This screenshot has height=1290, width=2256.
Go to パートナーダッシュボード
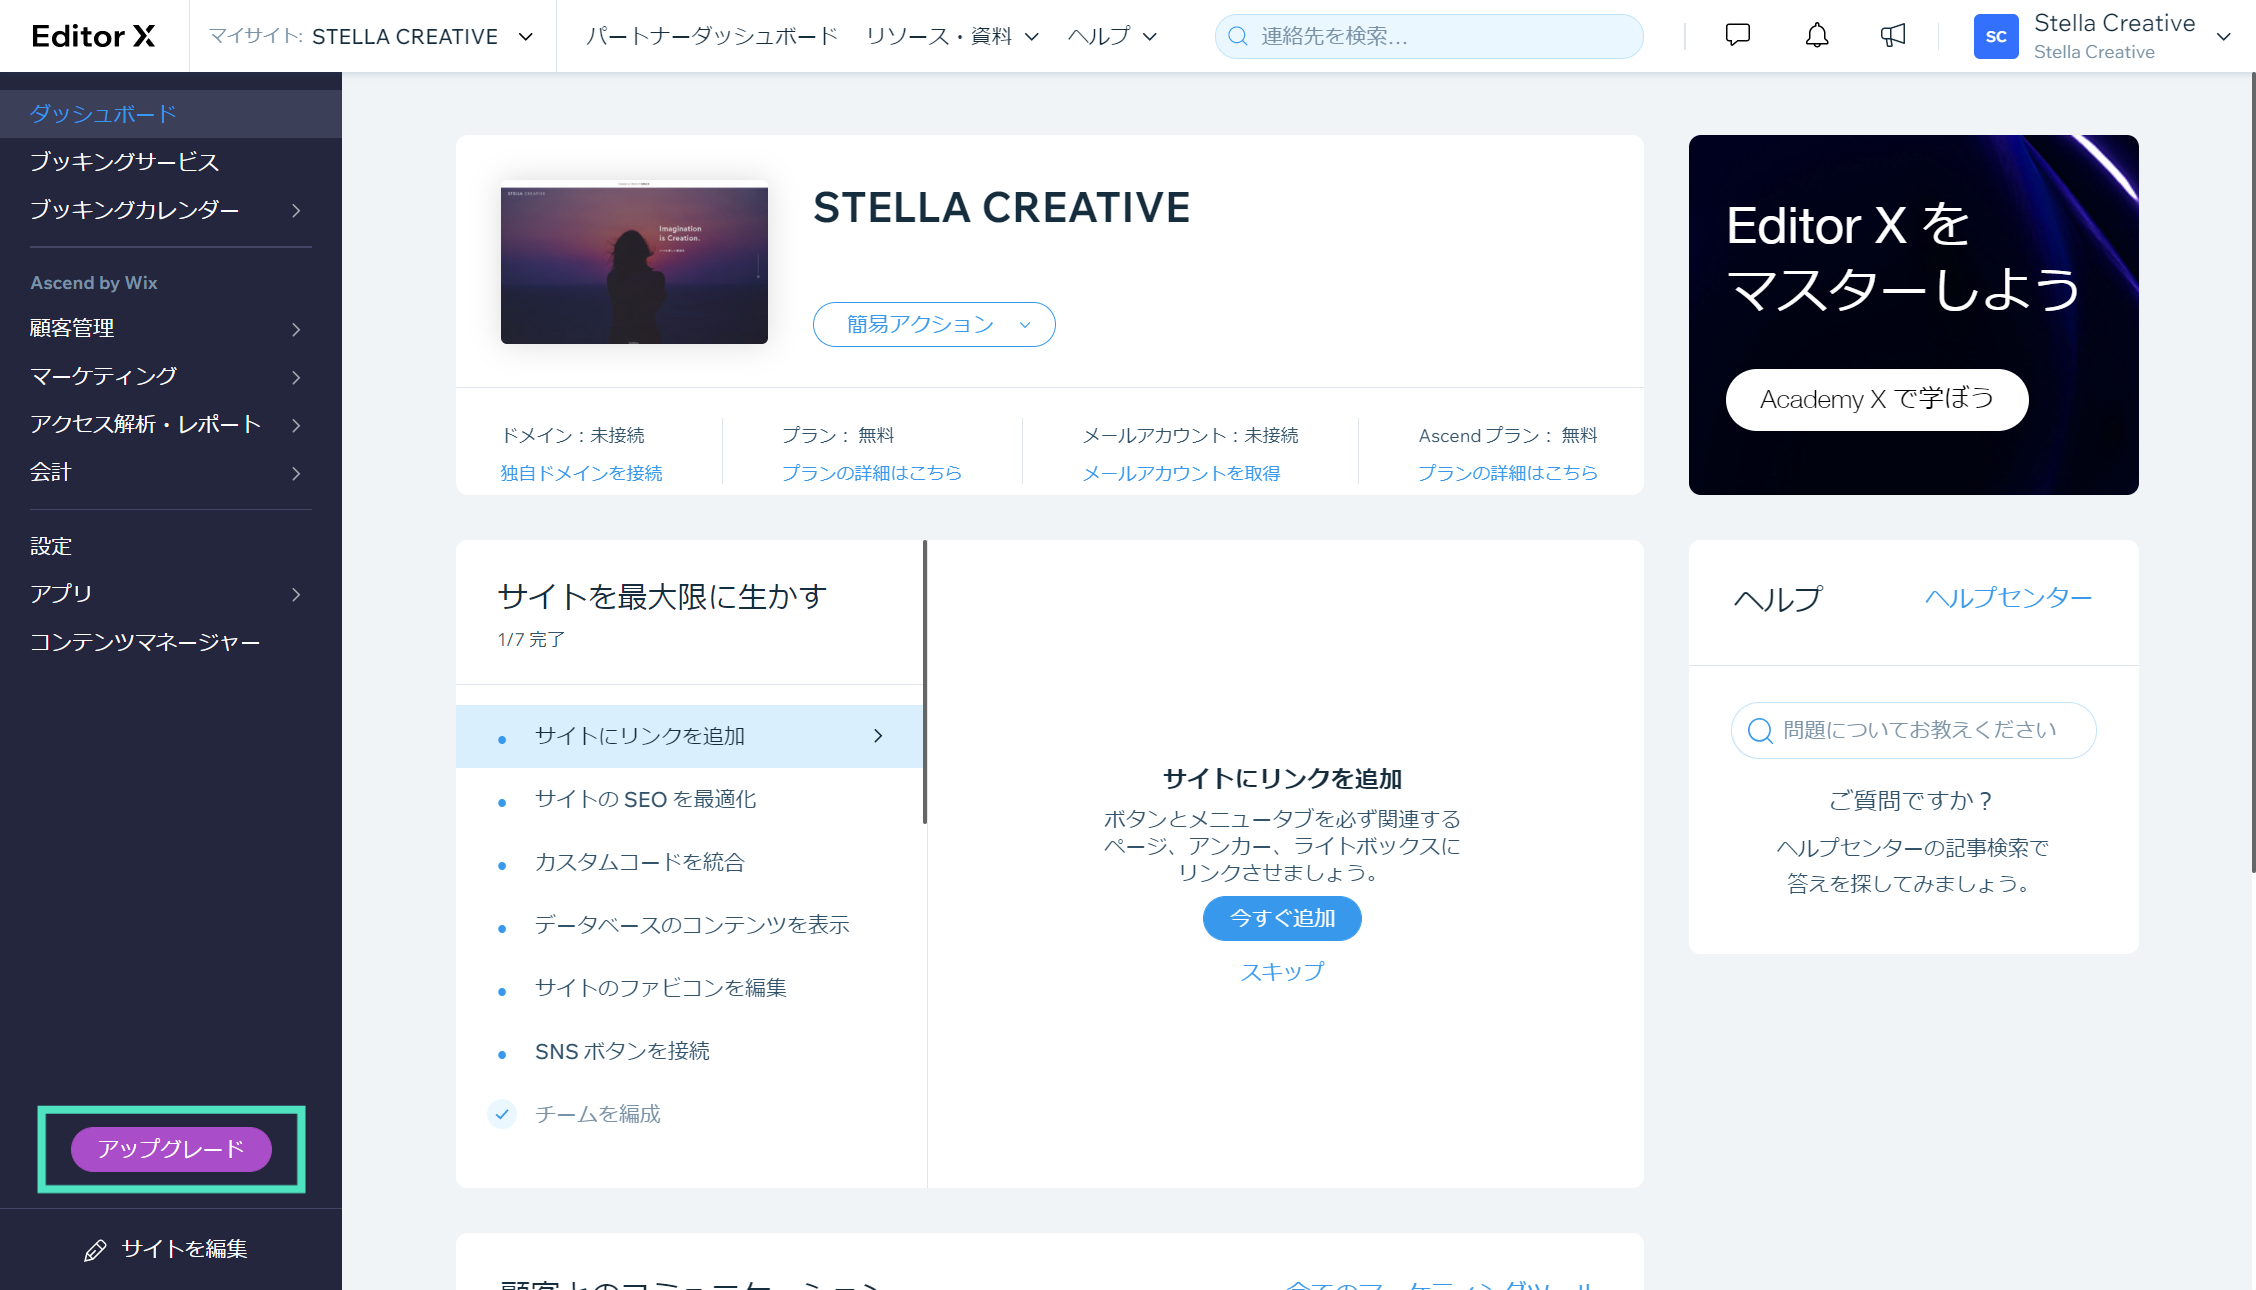click(x=711, y=36)
